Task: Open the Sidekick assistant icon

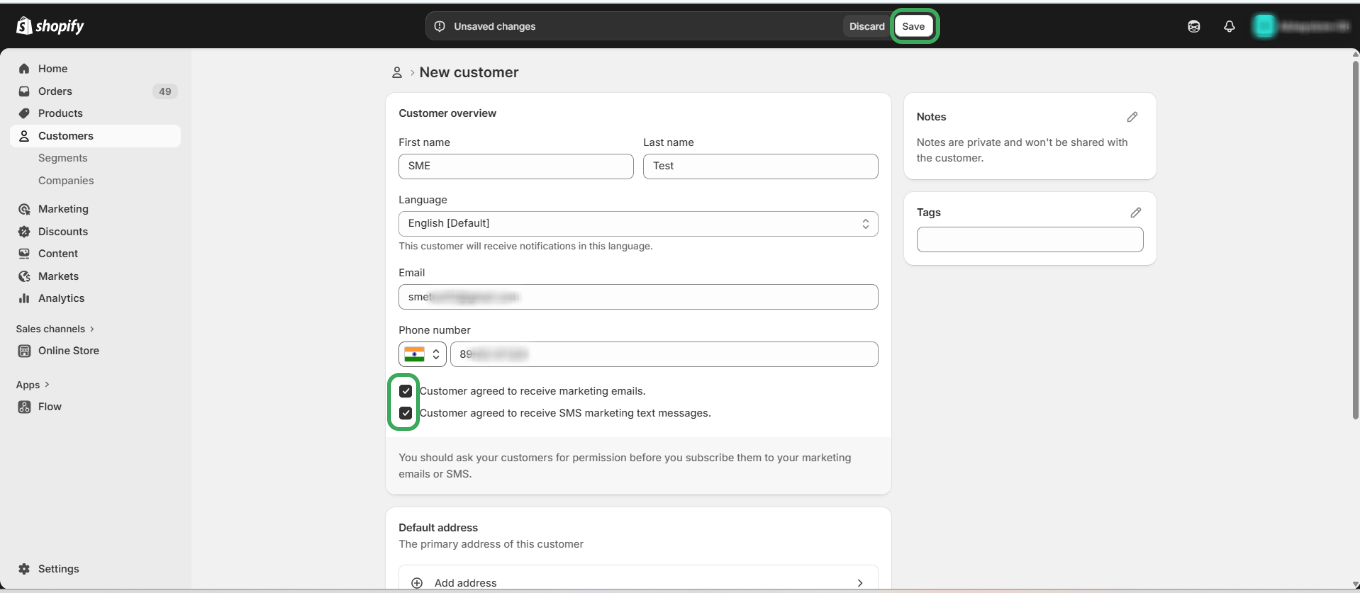Action: coord(1194,27)
